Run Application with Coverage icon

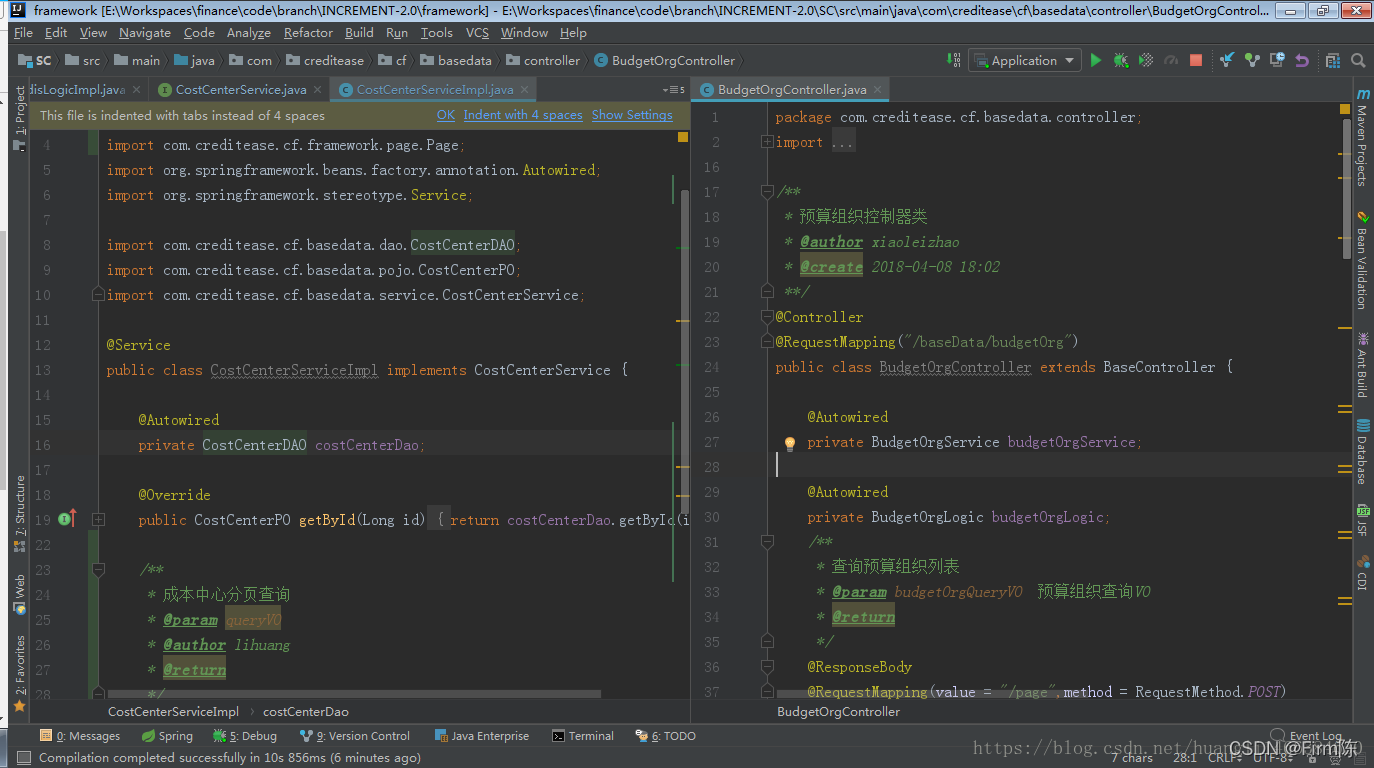coord(1146,60)
